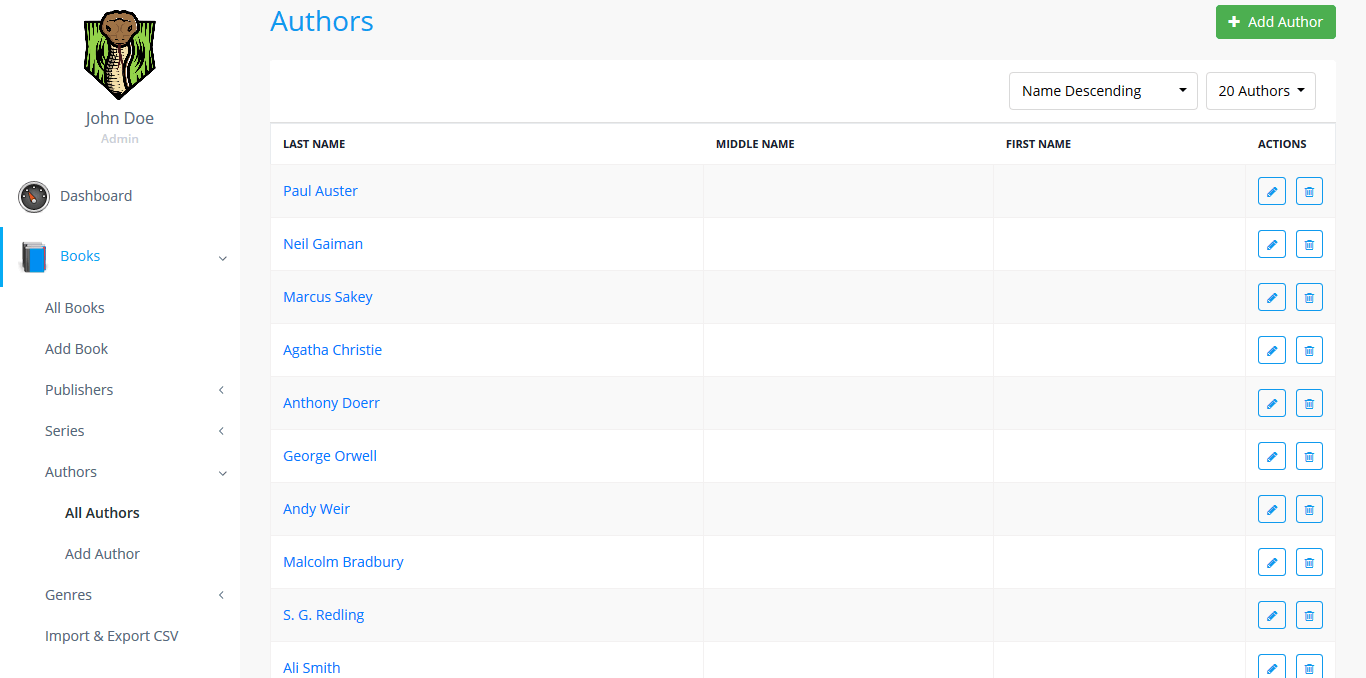Click the Dashboard gauge icon in the sidebar
Screen dimensions: 1366x678
coord(34,197)
